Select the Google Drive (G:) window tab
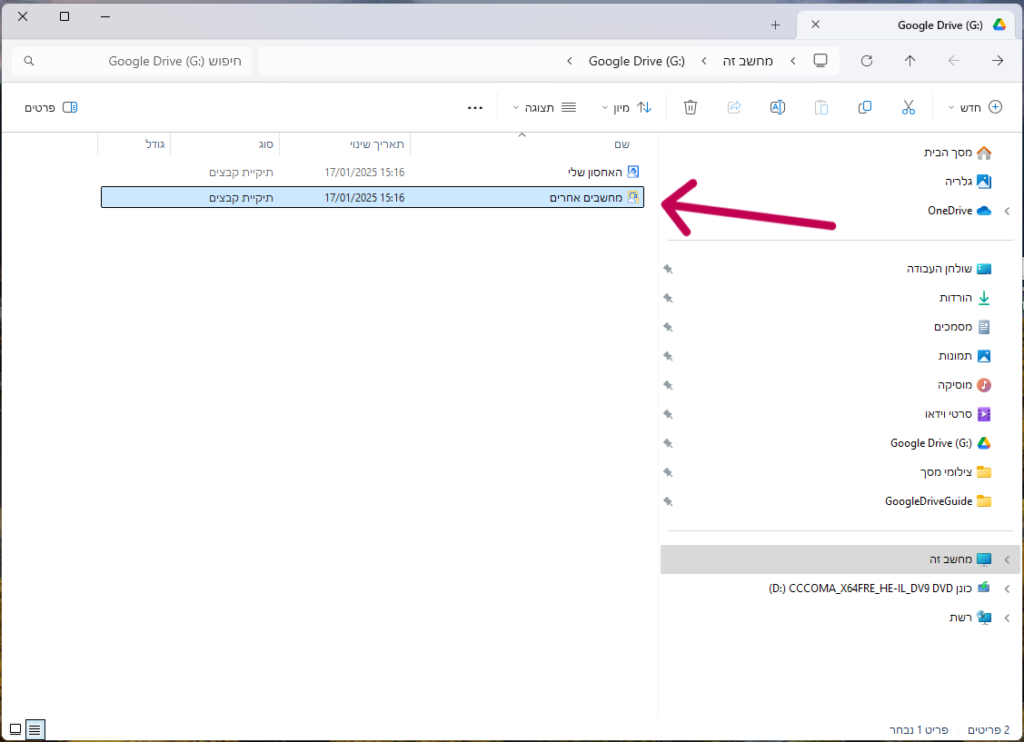Viewport: 1024px width, 742px height. pos(908,25)
